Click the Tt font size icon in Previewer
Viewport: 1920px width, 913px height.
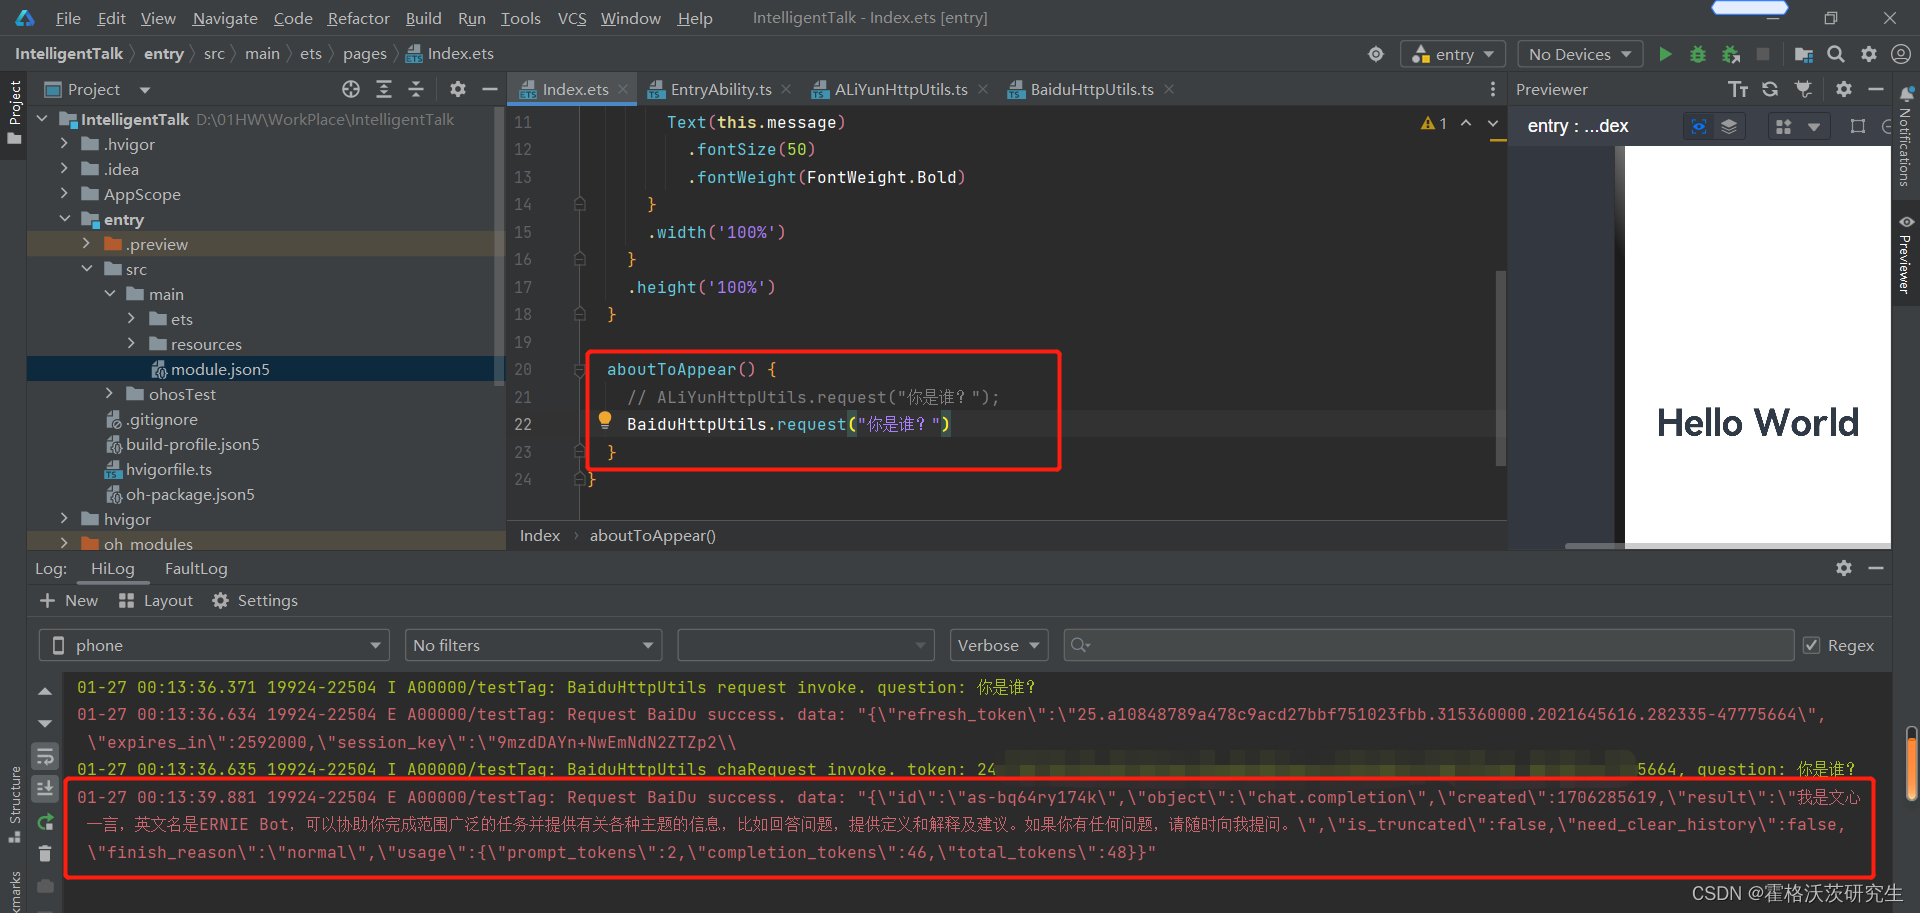tap(1738, 89)
